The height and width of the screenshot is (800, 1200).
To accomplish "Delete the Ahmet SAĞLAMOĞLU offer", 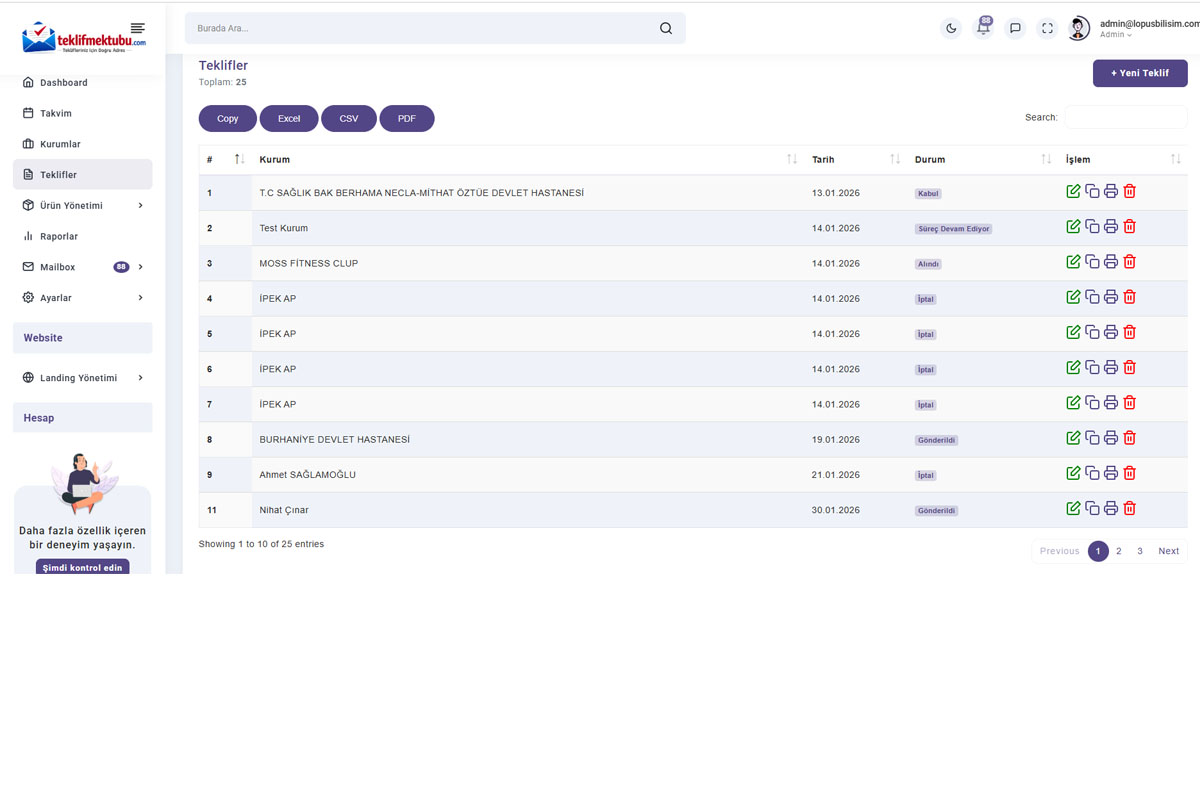I will tap(1129, 473).
